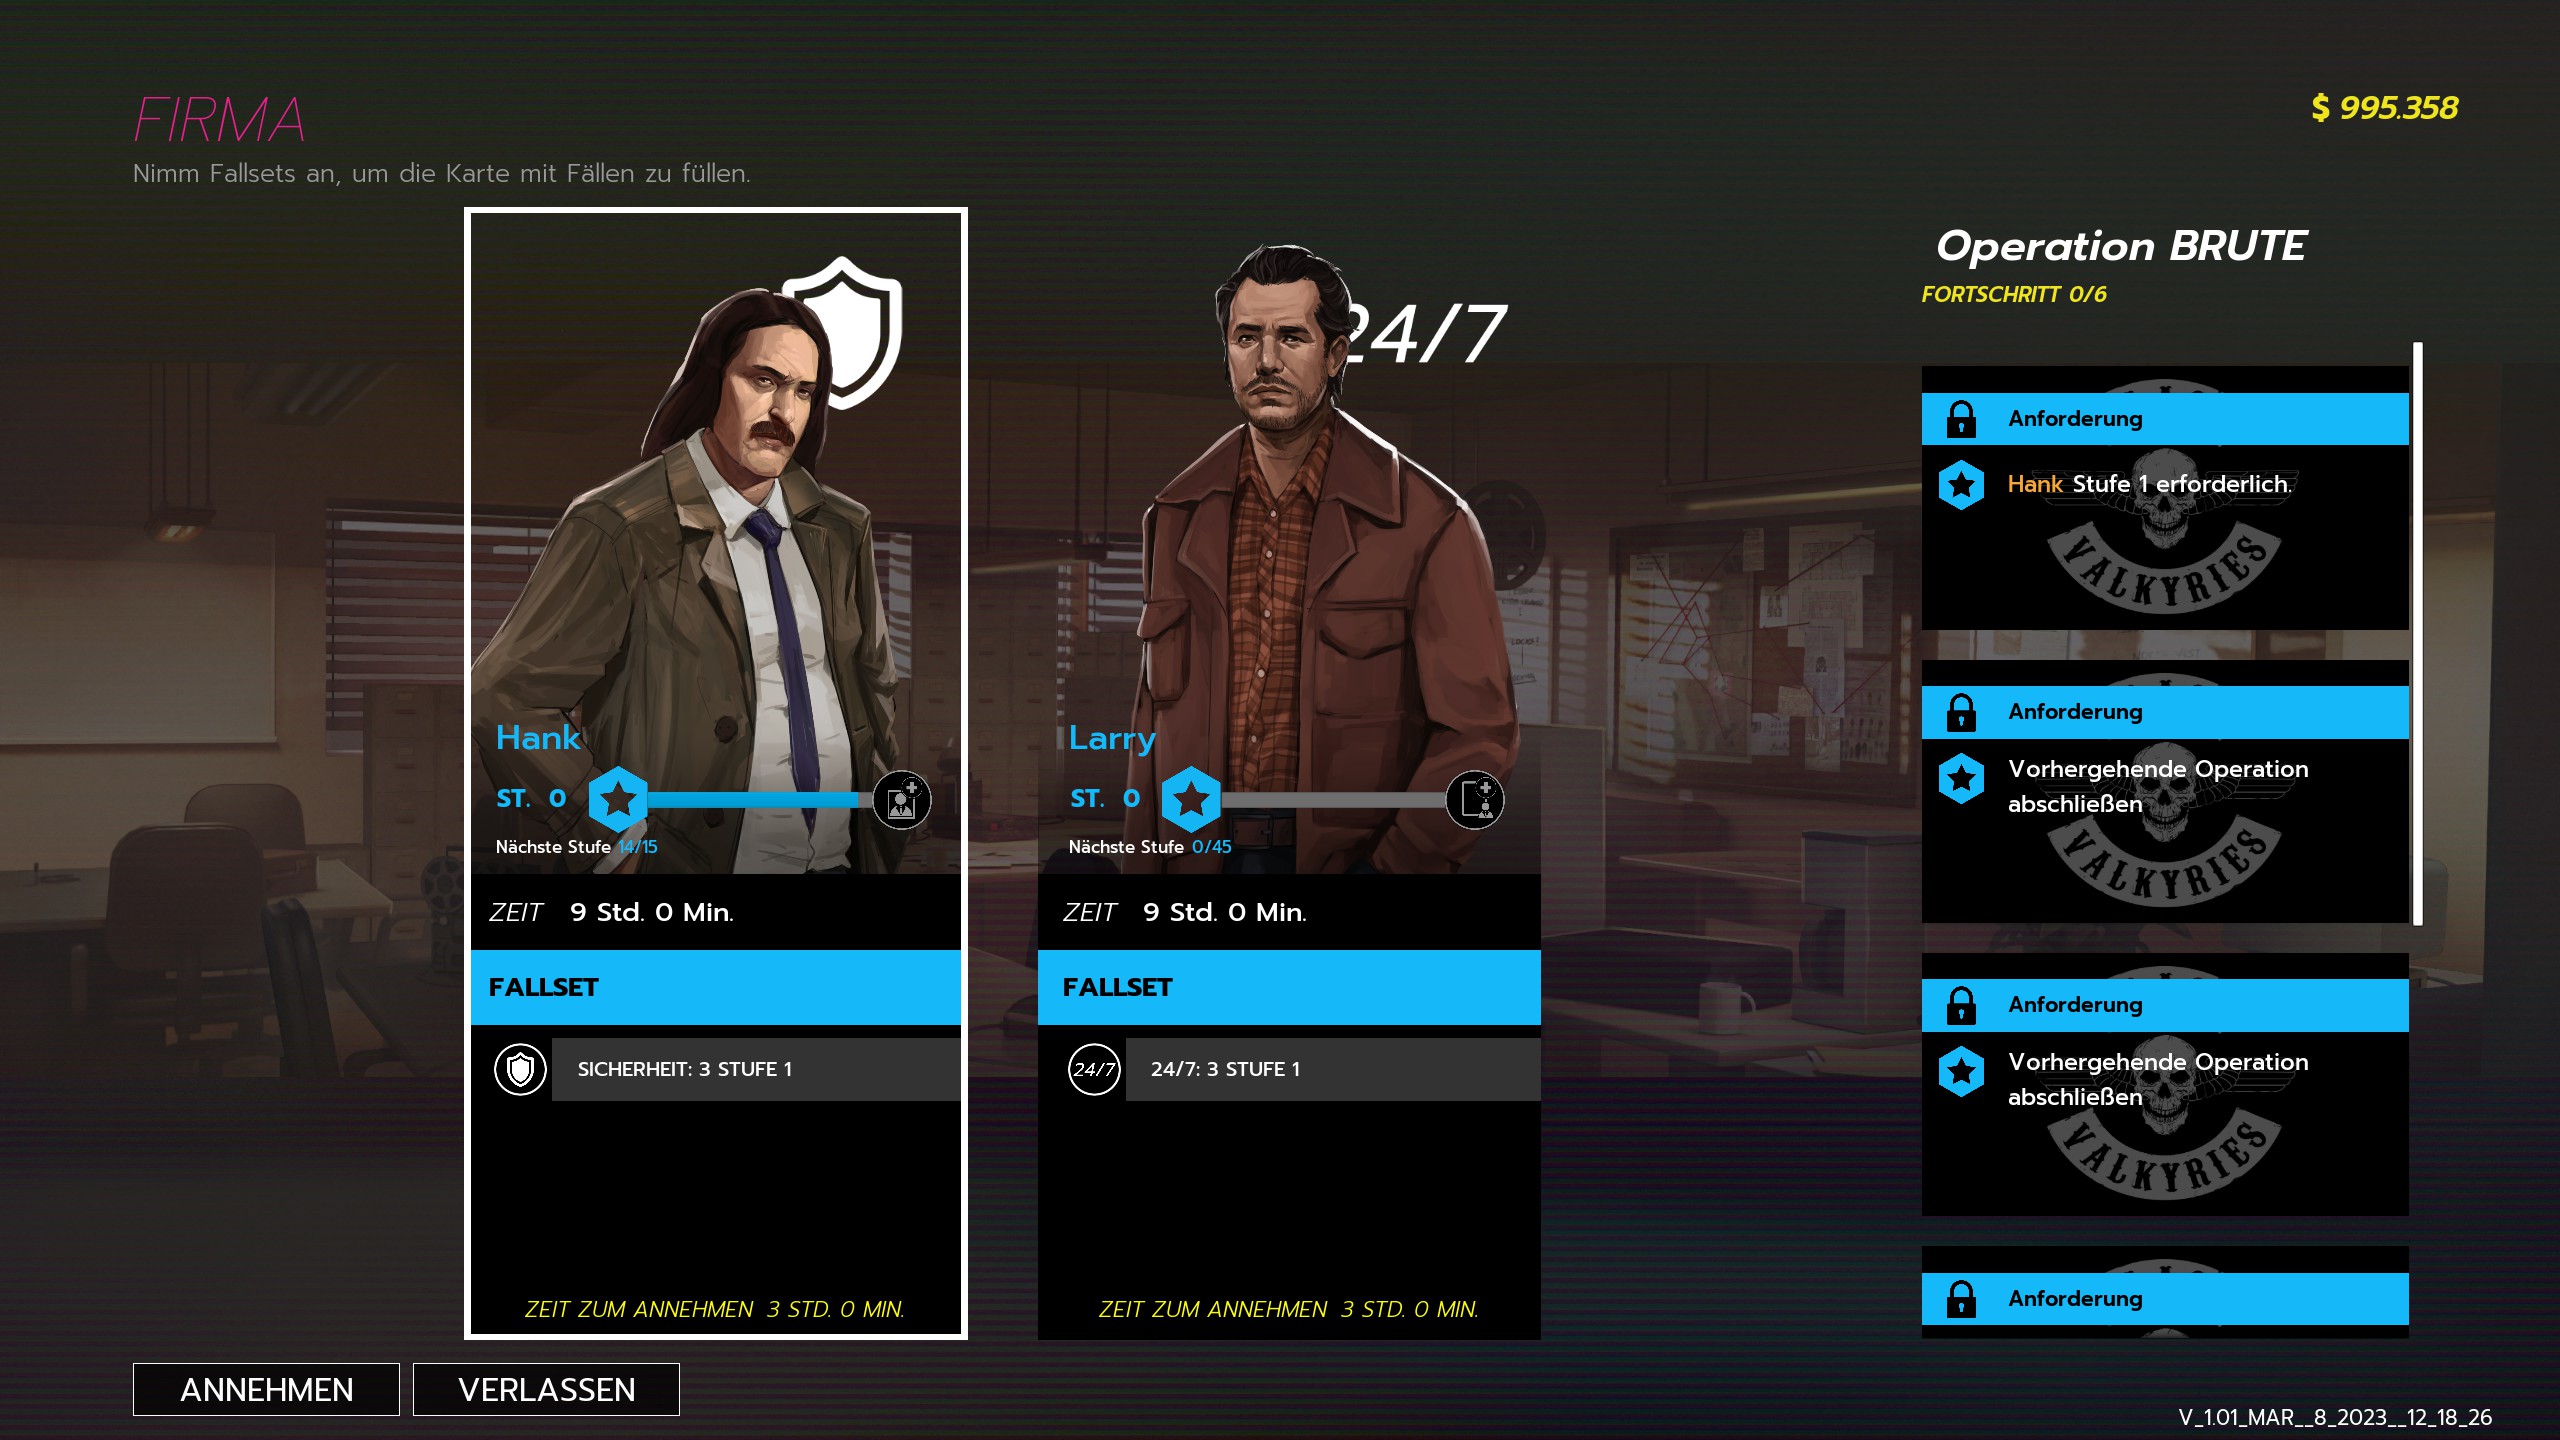
Task: Open Hank's next-level portrait reward icon
Action: click(x=902, y=800)
